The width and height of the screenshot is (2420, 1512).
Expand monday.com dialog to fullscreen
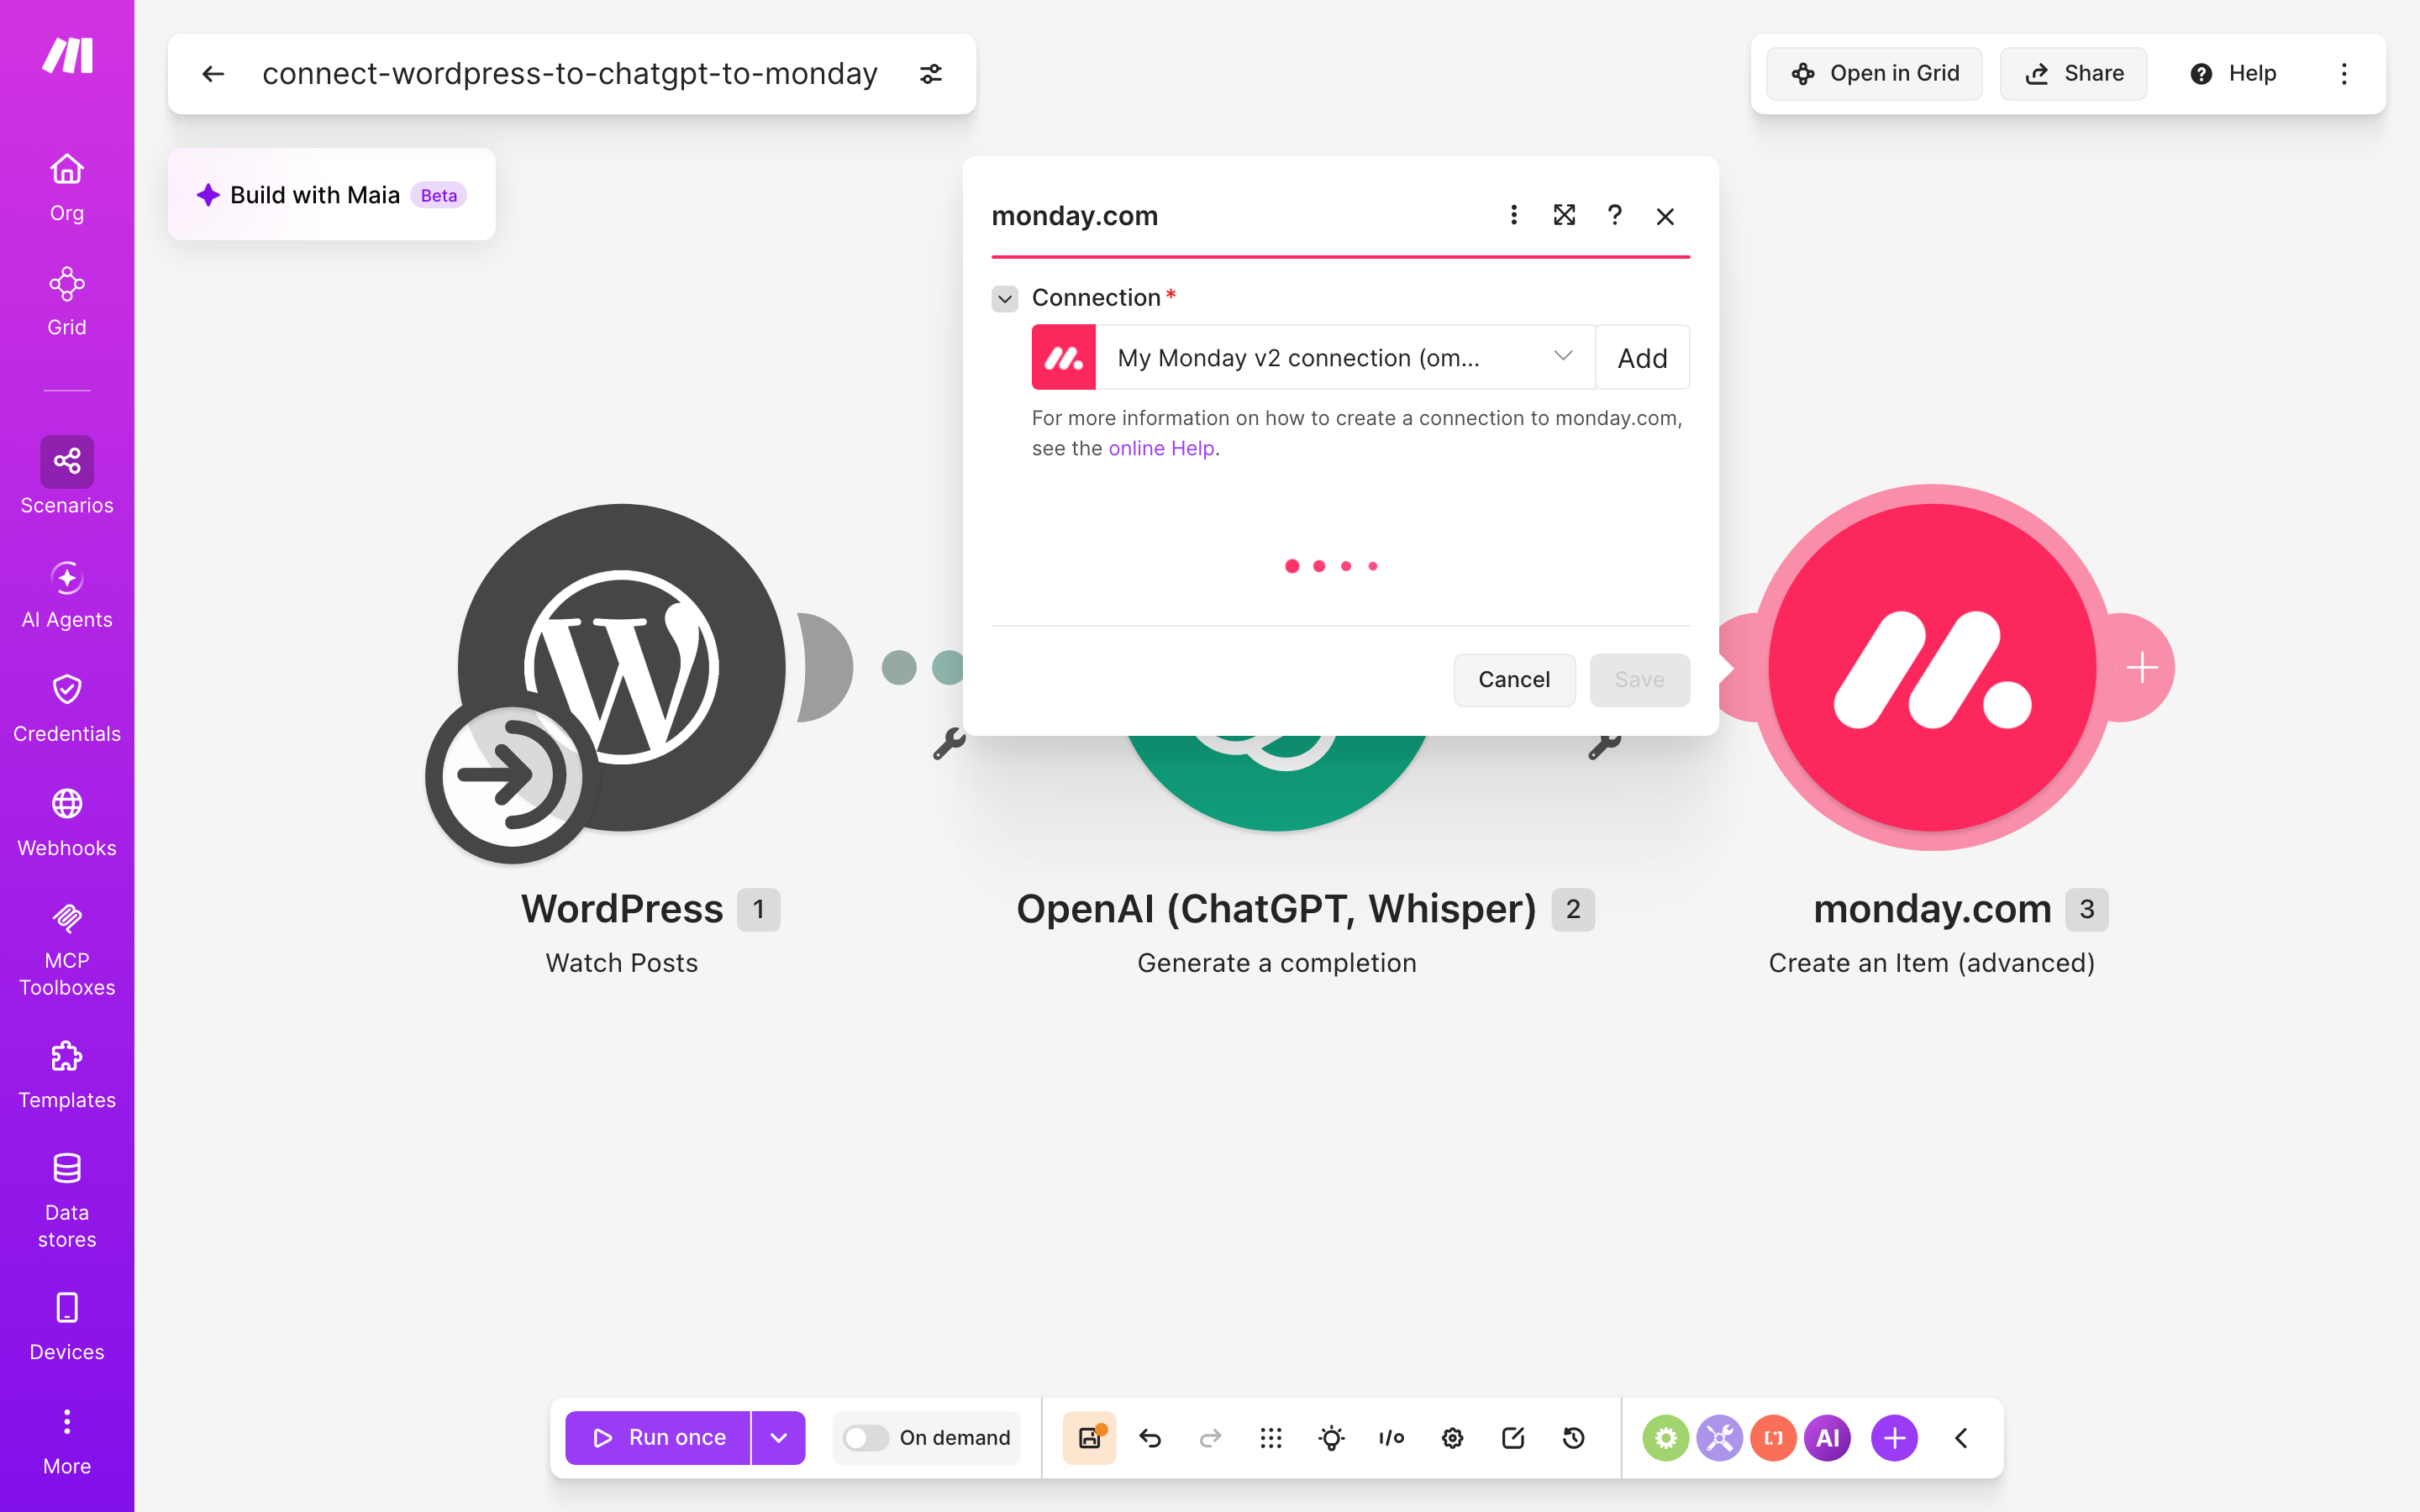1564,215
